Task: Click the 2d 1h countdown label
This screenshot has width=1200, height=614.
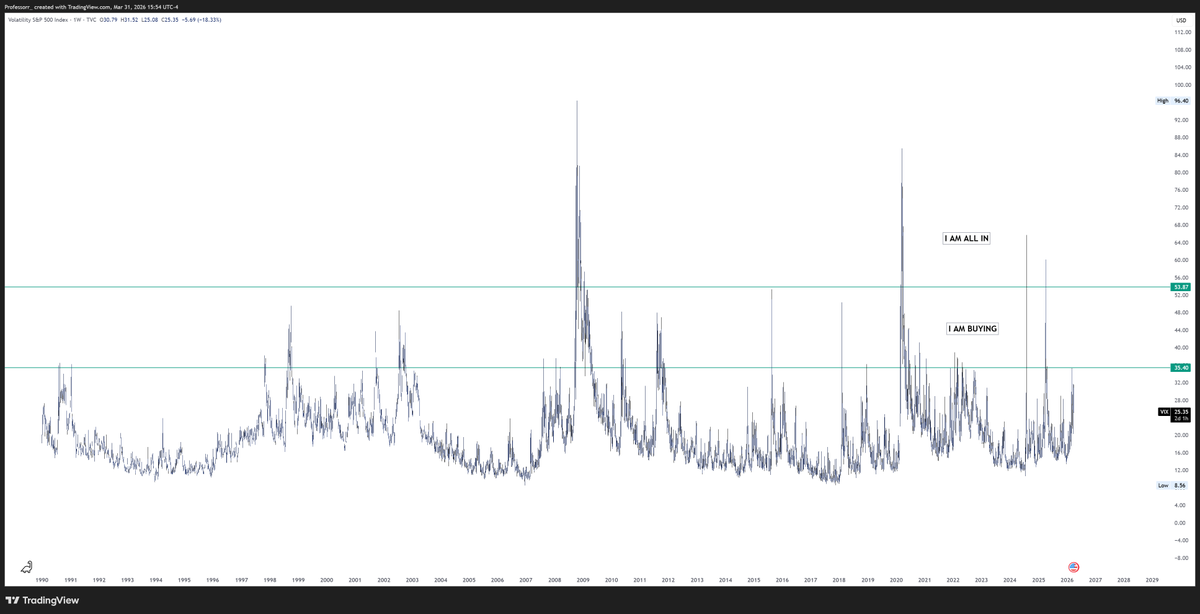Action: coord(1181,418)
